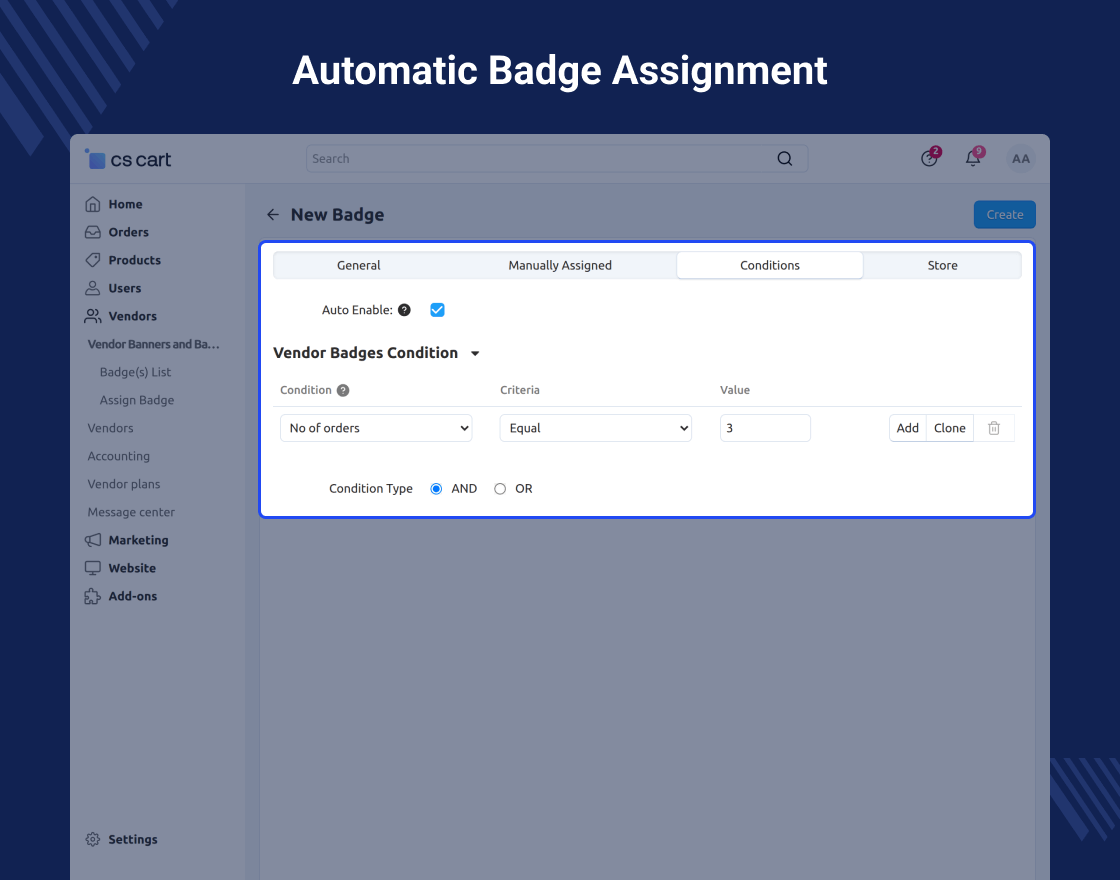Switch to the Manually Assigned tab
The height and width of the screenshot is (880, 1120).
(560, 265)
